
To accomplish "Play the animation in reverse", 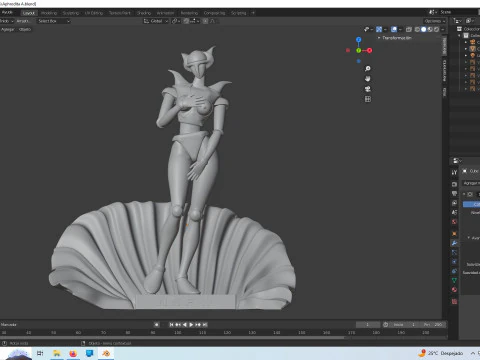I will (185, 324).
